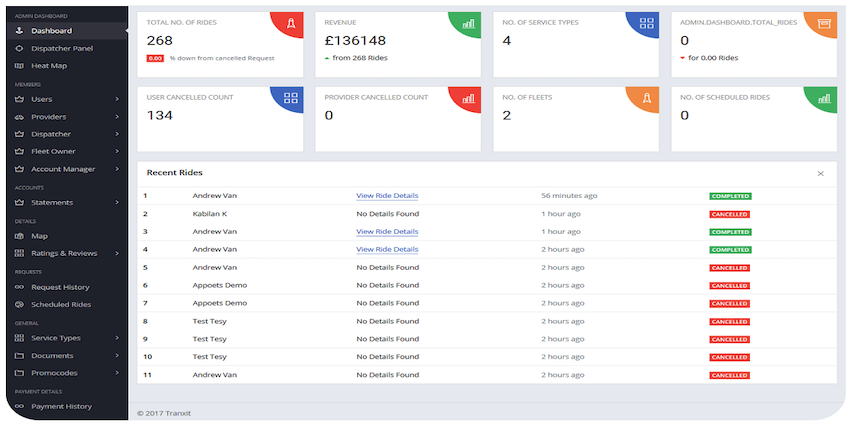The height and width of the screenshot is (425, 850).
Task: Open View Ride Details for ride 4
Action: pyautogui.click(x=387, y=249)
